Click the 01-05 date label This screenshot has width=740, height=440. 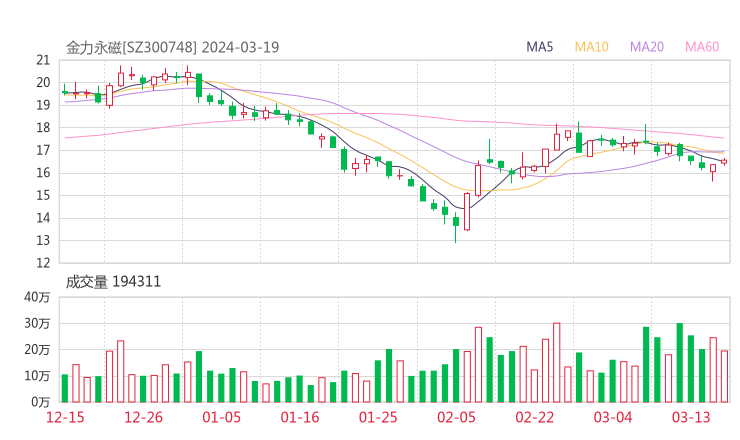click(221, 417)
